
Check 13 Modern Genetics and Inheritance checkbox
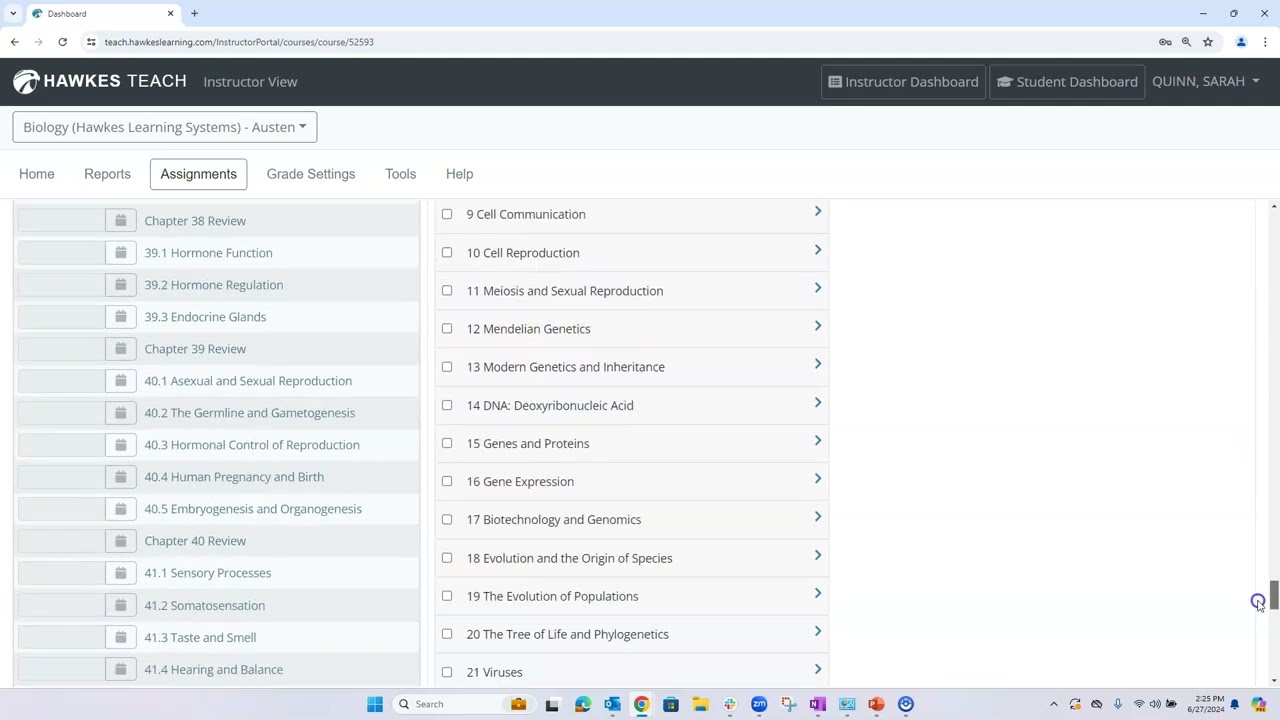[x=447, y=366]
